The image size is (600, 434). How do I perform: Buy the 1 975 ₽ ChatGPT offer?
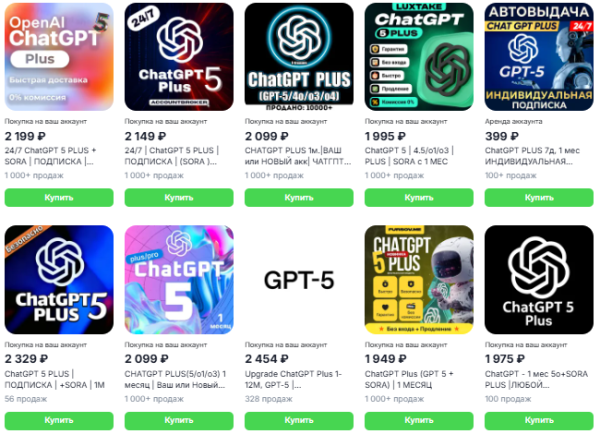point(539,421)
